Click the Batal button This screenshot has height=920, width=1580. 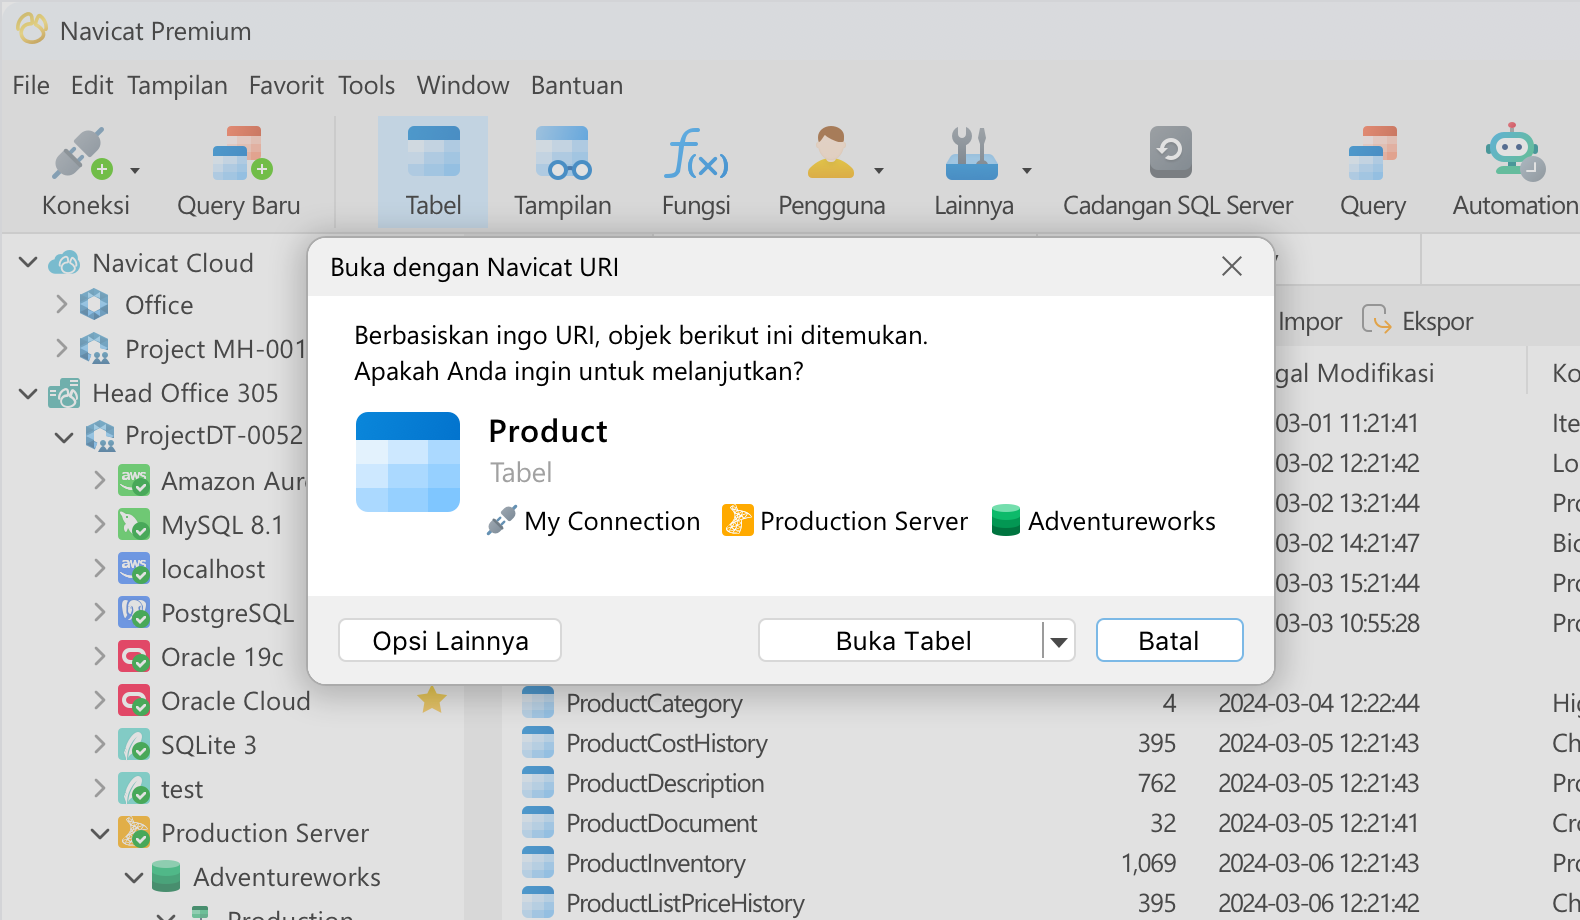click(x=1169, y=640)
